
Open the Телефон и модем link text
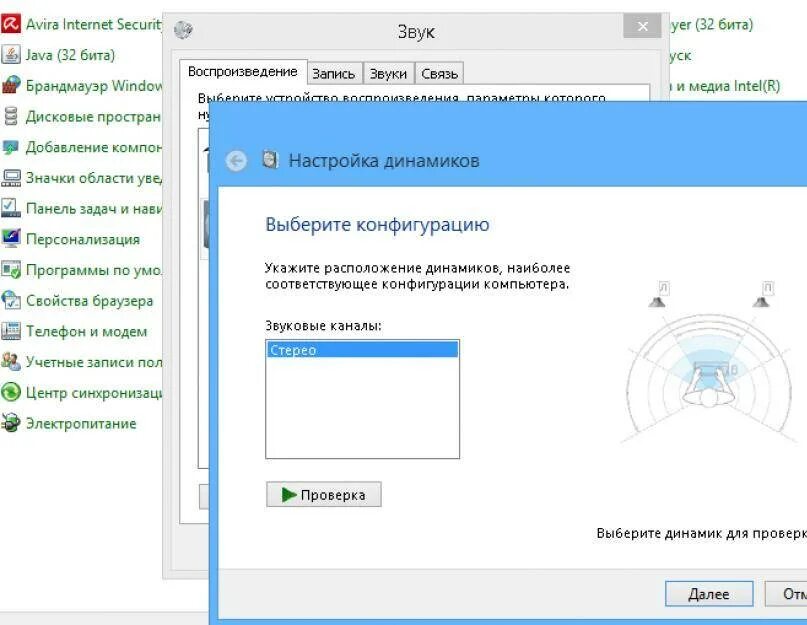coord(86,332)
